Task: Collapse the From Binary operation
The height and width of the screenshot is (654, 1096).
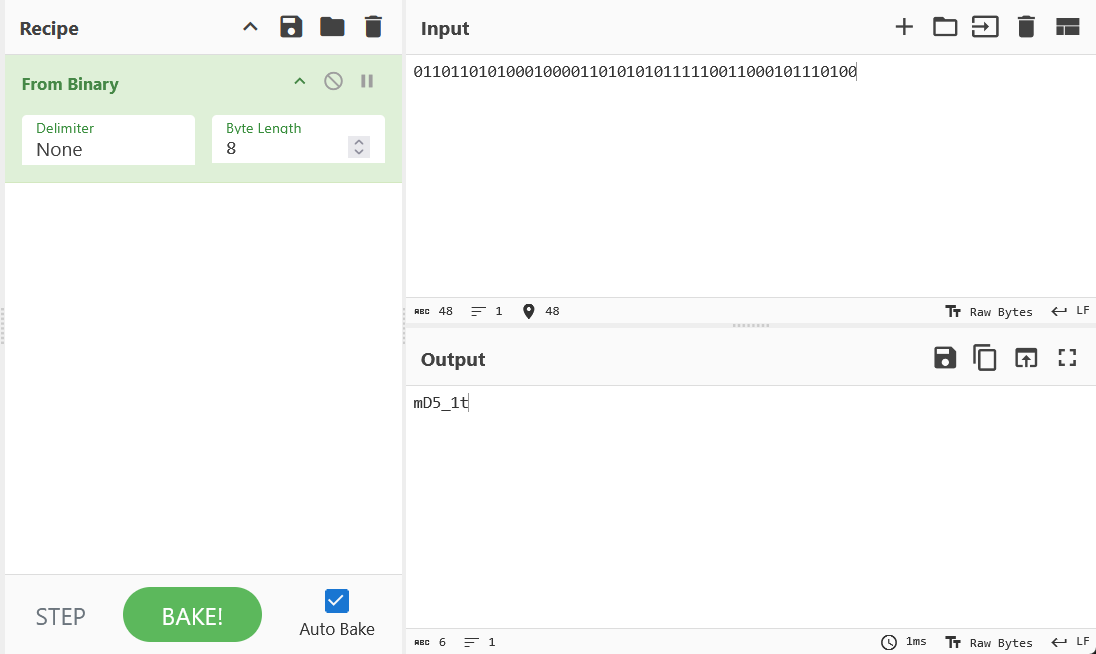Action: tap(300, 82)
